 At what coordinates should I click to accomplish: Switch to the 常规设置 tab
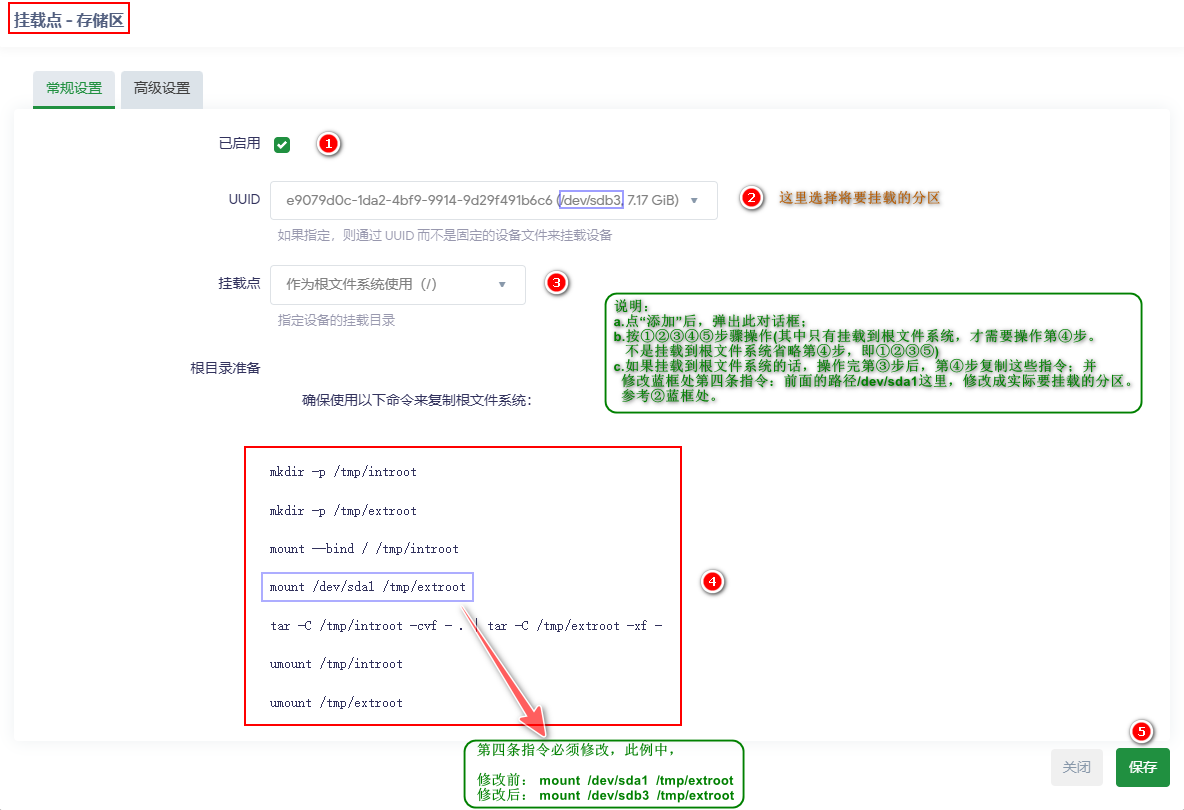74,88
